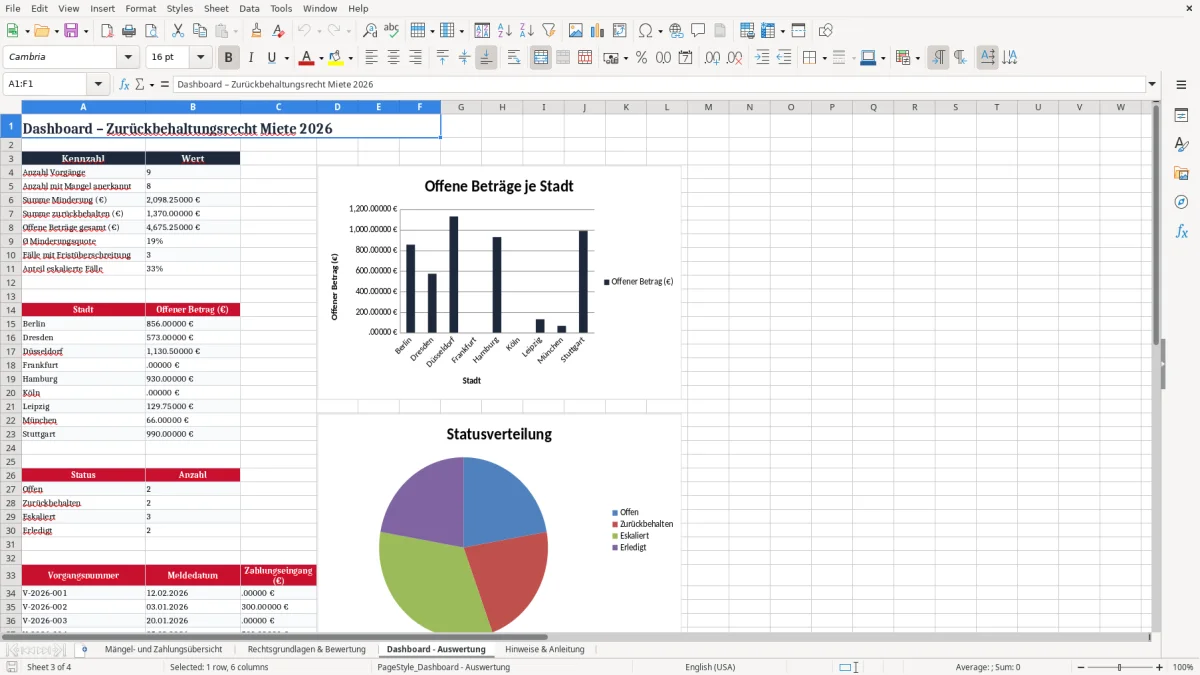Run spelling check (abc icon)
The height and width of the screenshot is (675, 1200).
tap(392, 31)
